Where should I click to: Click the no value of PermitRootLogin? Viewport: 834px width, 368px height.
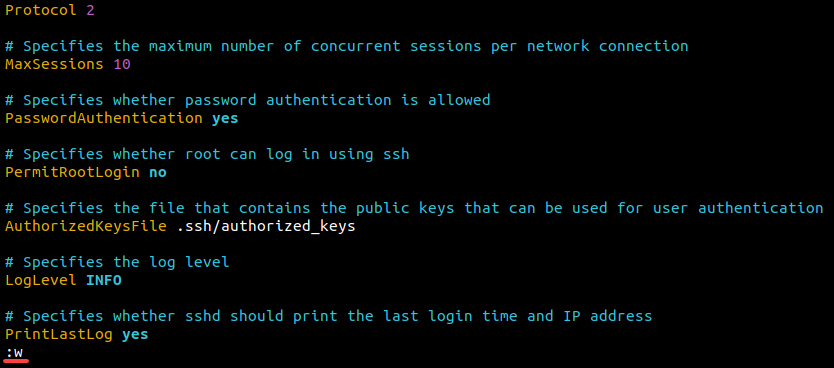[157, 172]
